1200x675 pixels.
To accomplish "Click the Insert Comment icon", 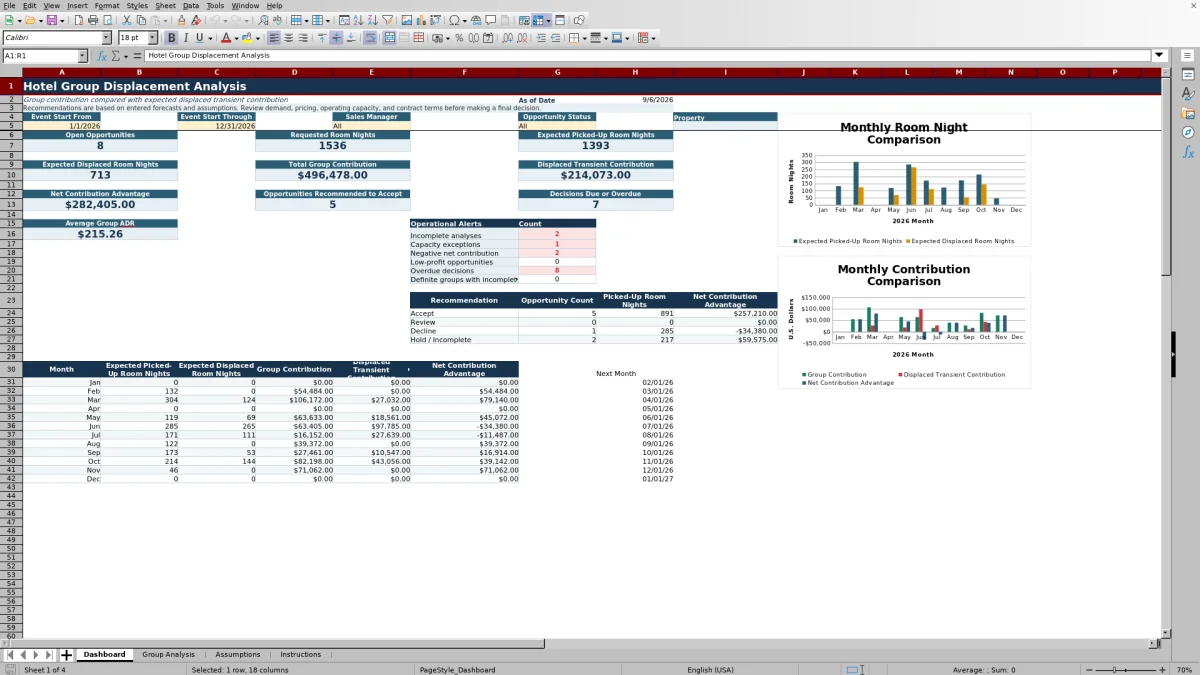I will click(491, 20).
